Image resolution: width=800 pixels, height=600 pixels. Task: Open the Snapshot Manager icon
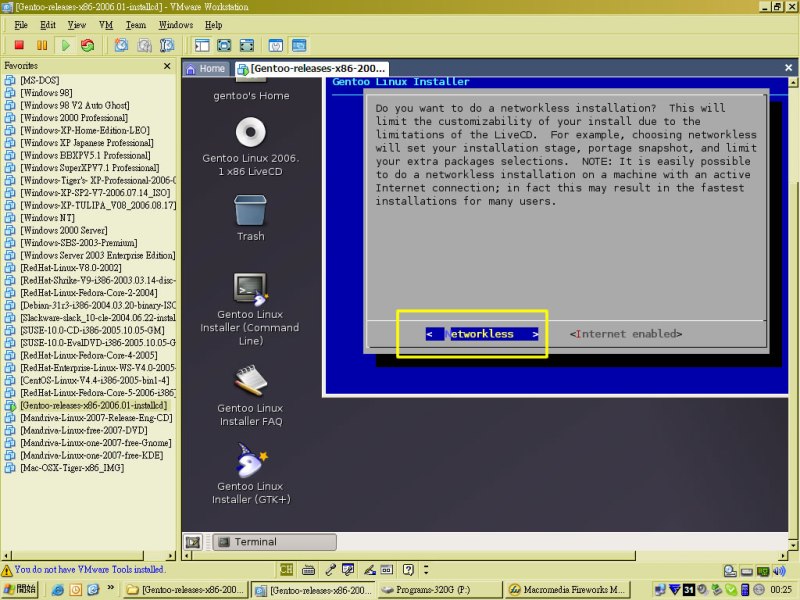click(167, 45)
